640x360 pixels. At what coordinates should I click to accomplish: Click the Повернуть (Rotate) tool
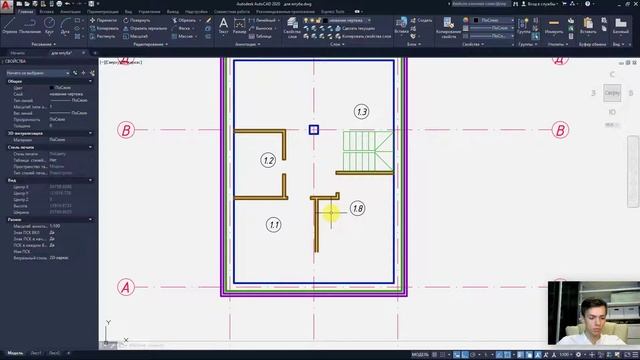pos(136,20)
